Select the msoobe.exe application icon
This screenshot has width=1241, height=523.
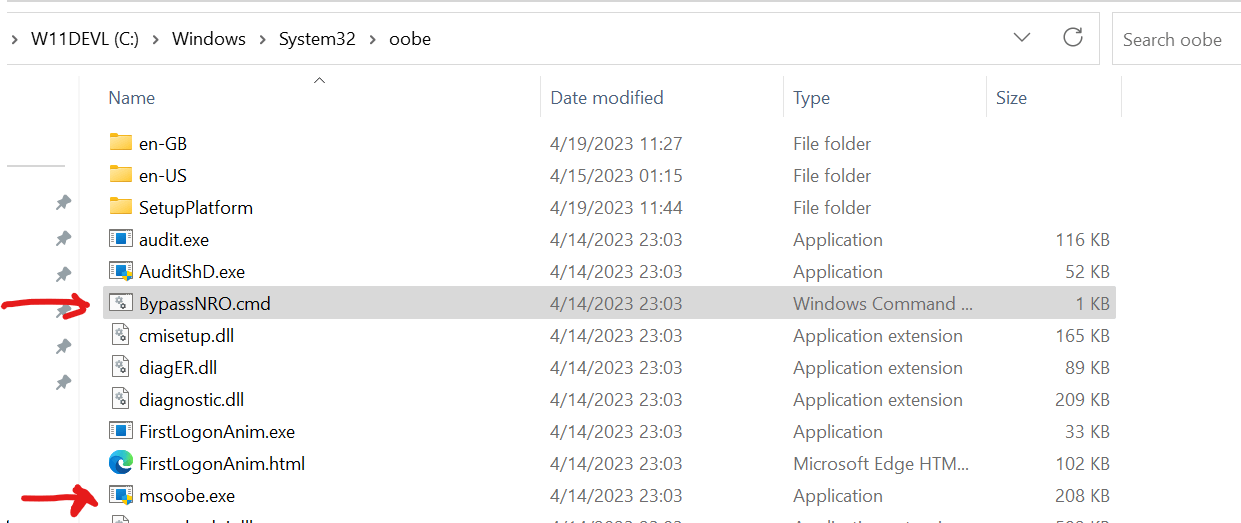coord(121,495)
